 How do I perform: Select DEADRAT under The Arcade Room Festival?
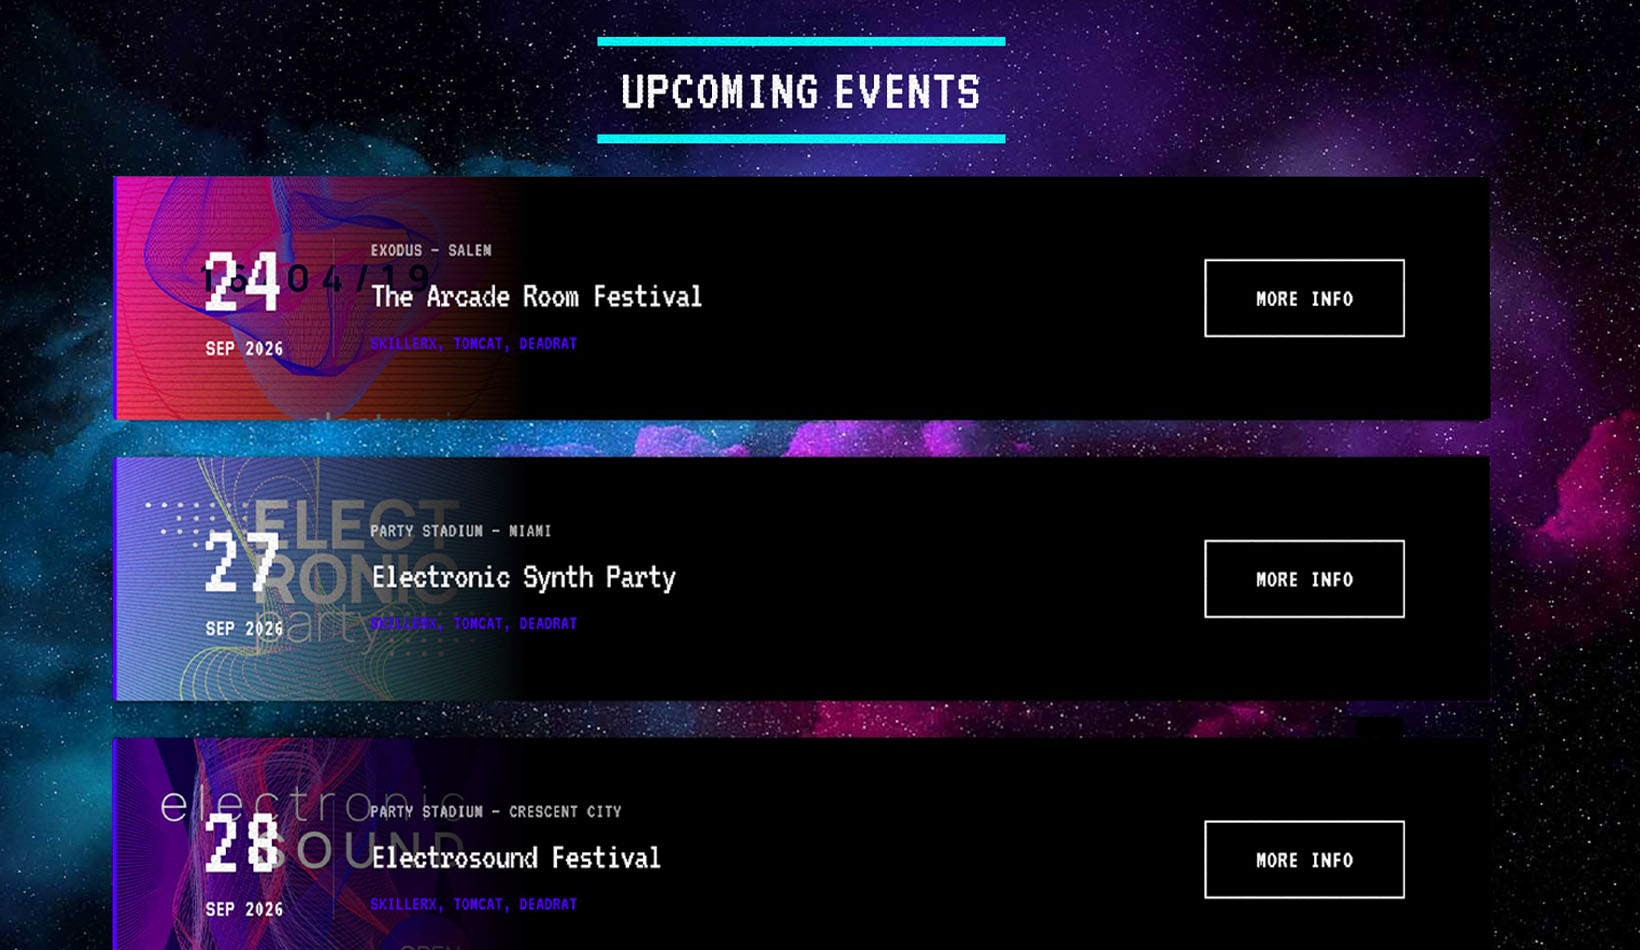[548, 344]
